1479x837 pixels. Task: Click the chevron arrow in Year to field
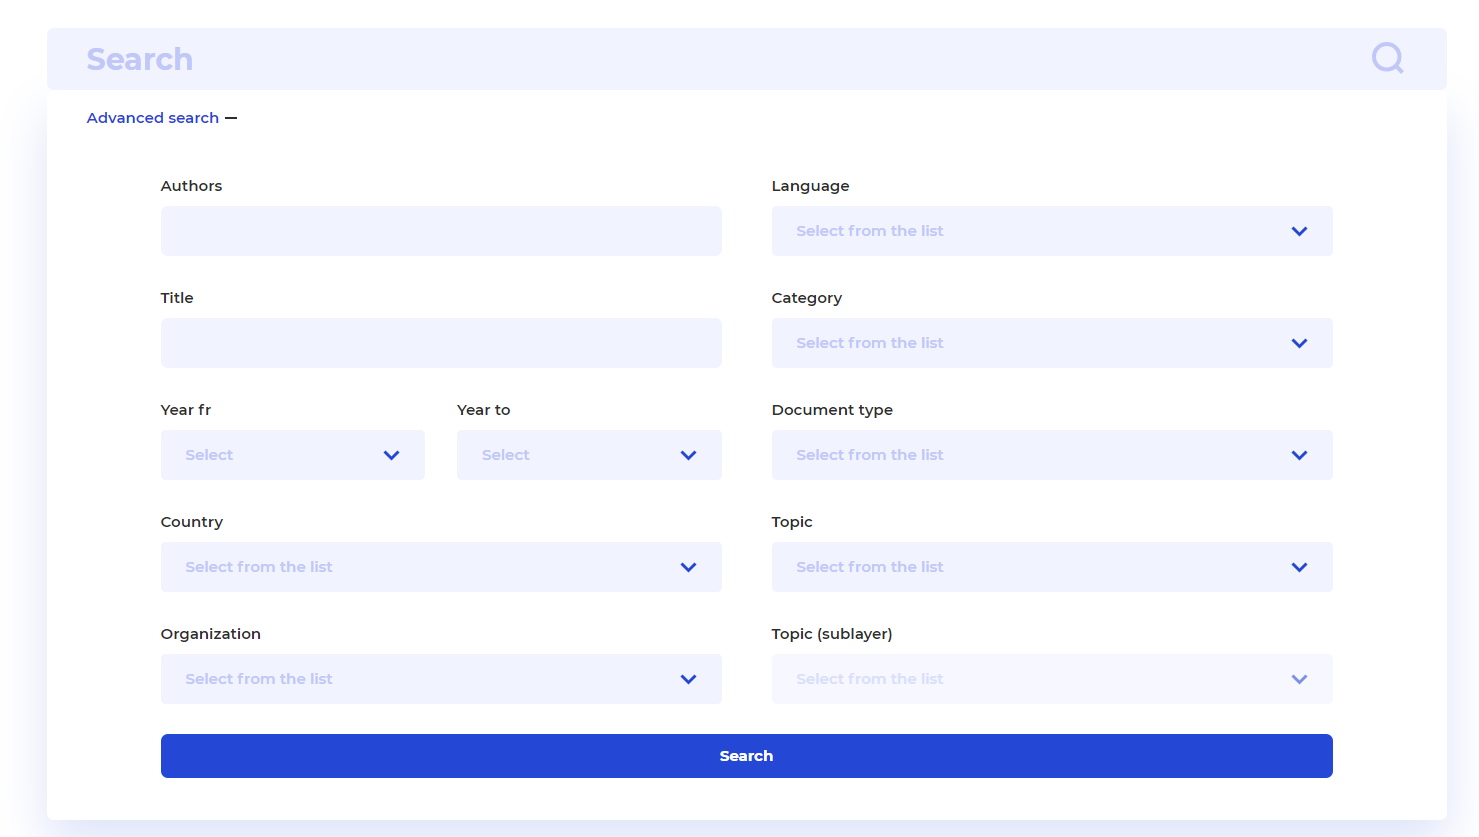click(x=688, y=455)
